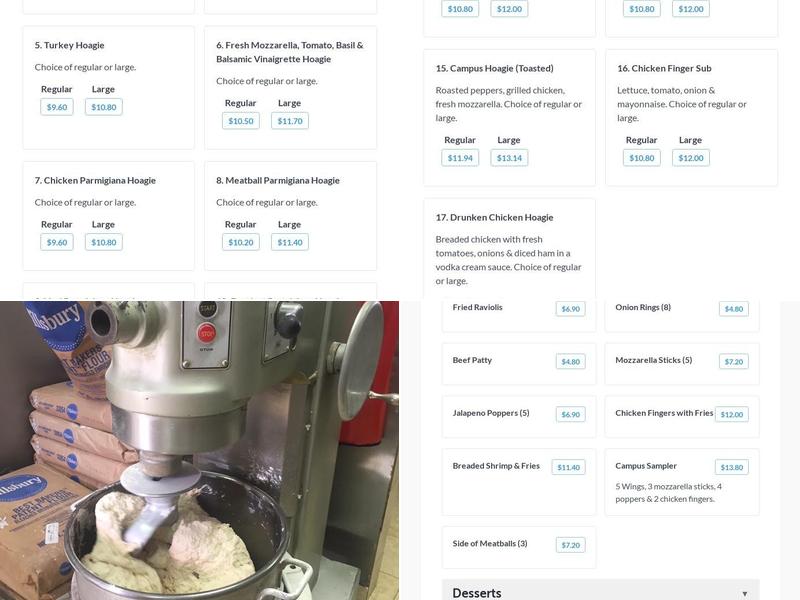Open the dough mixer photo
The height and width of the screenshot is (600, 800).
(x=199, y=450)
